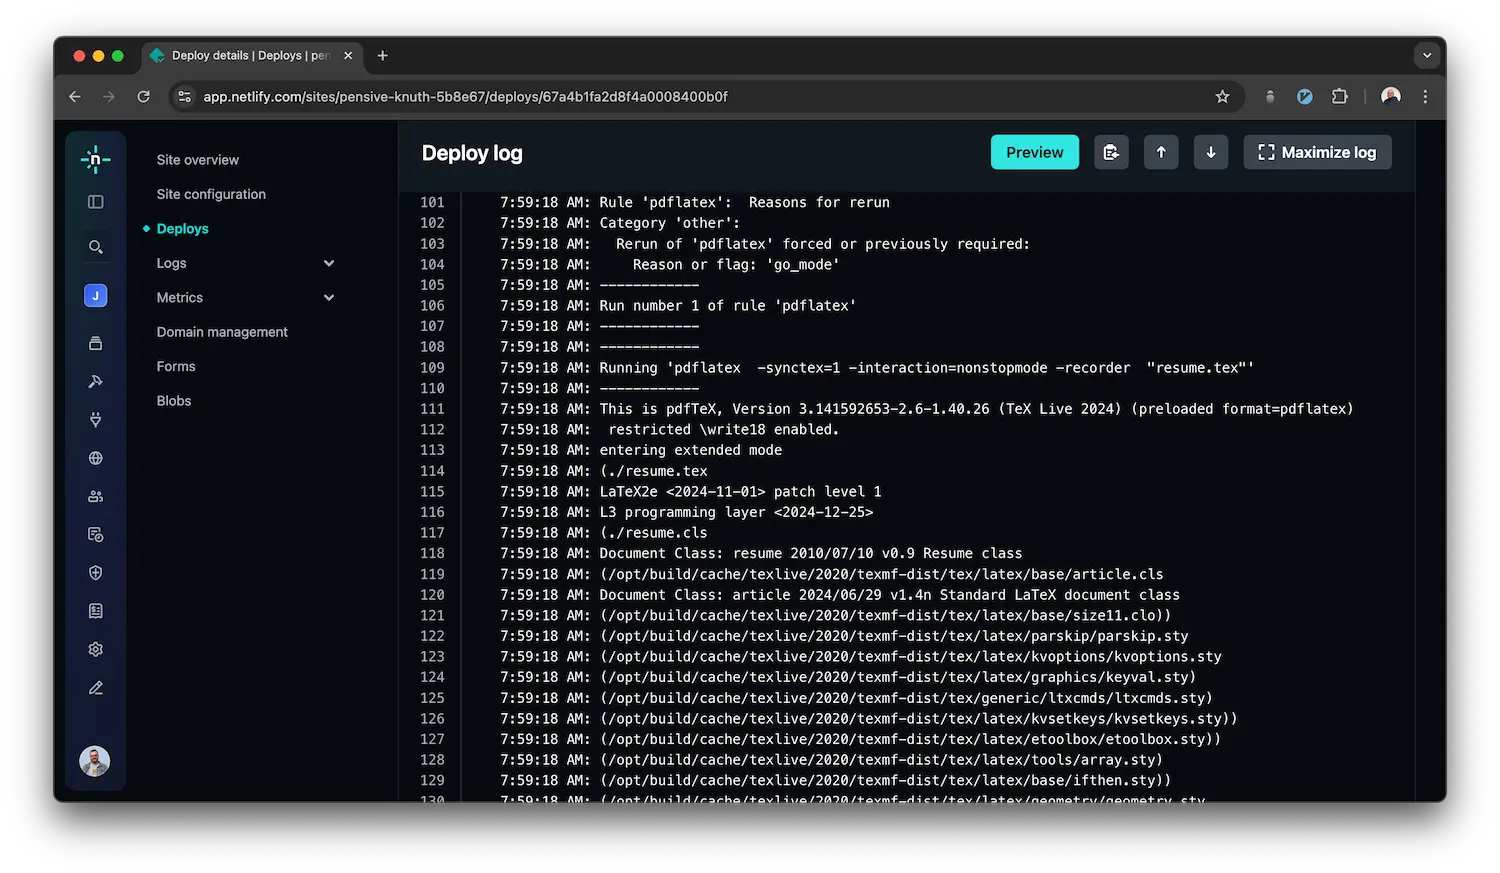Click the pencil edit icon in the sidebar
This screenshot has height=873, width=1500.
point(95,688)
